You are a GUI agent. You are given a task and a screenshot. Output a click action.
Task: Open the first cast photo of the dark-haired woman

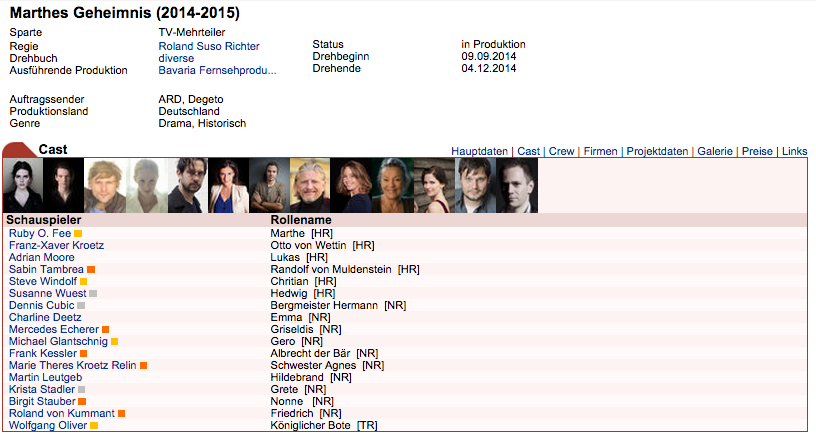pos(23,185)
